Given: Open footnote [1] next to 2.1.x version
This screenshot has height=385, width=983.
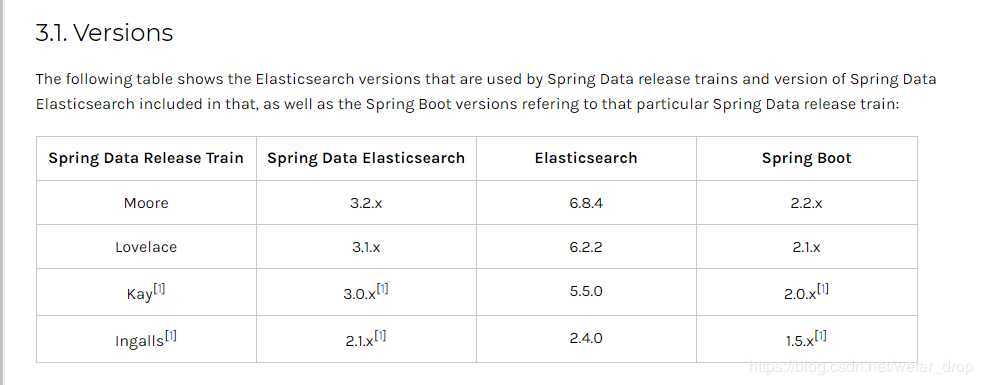Looking at the screenshot, I should 380,336.
